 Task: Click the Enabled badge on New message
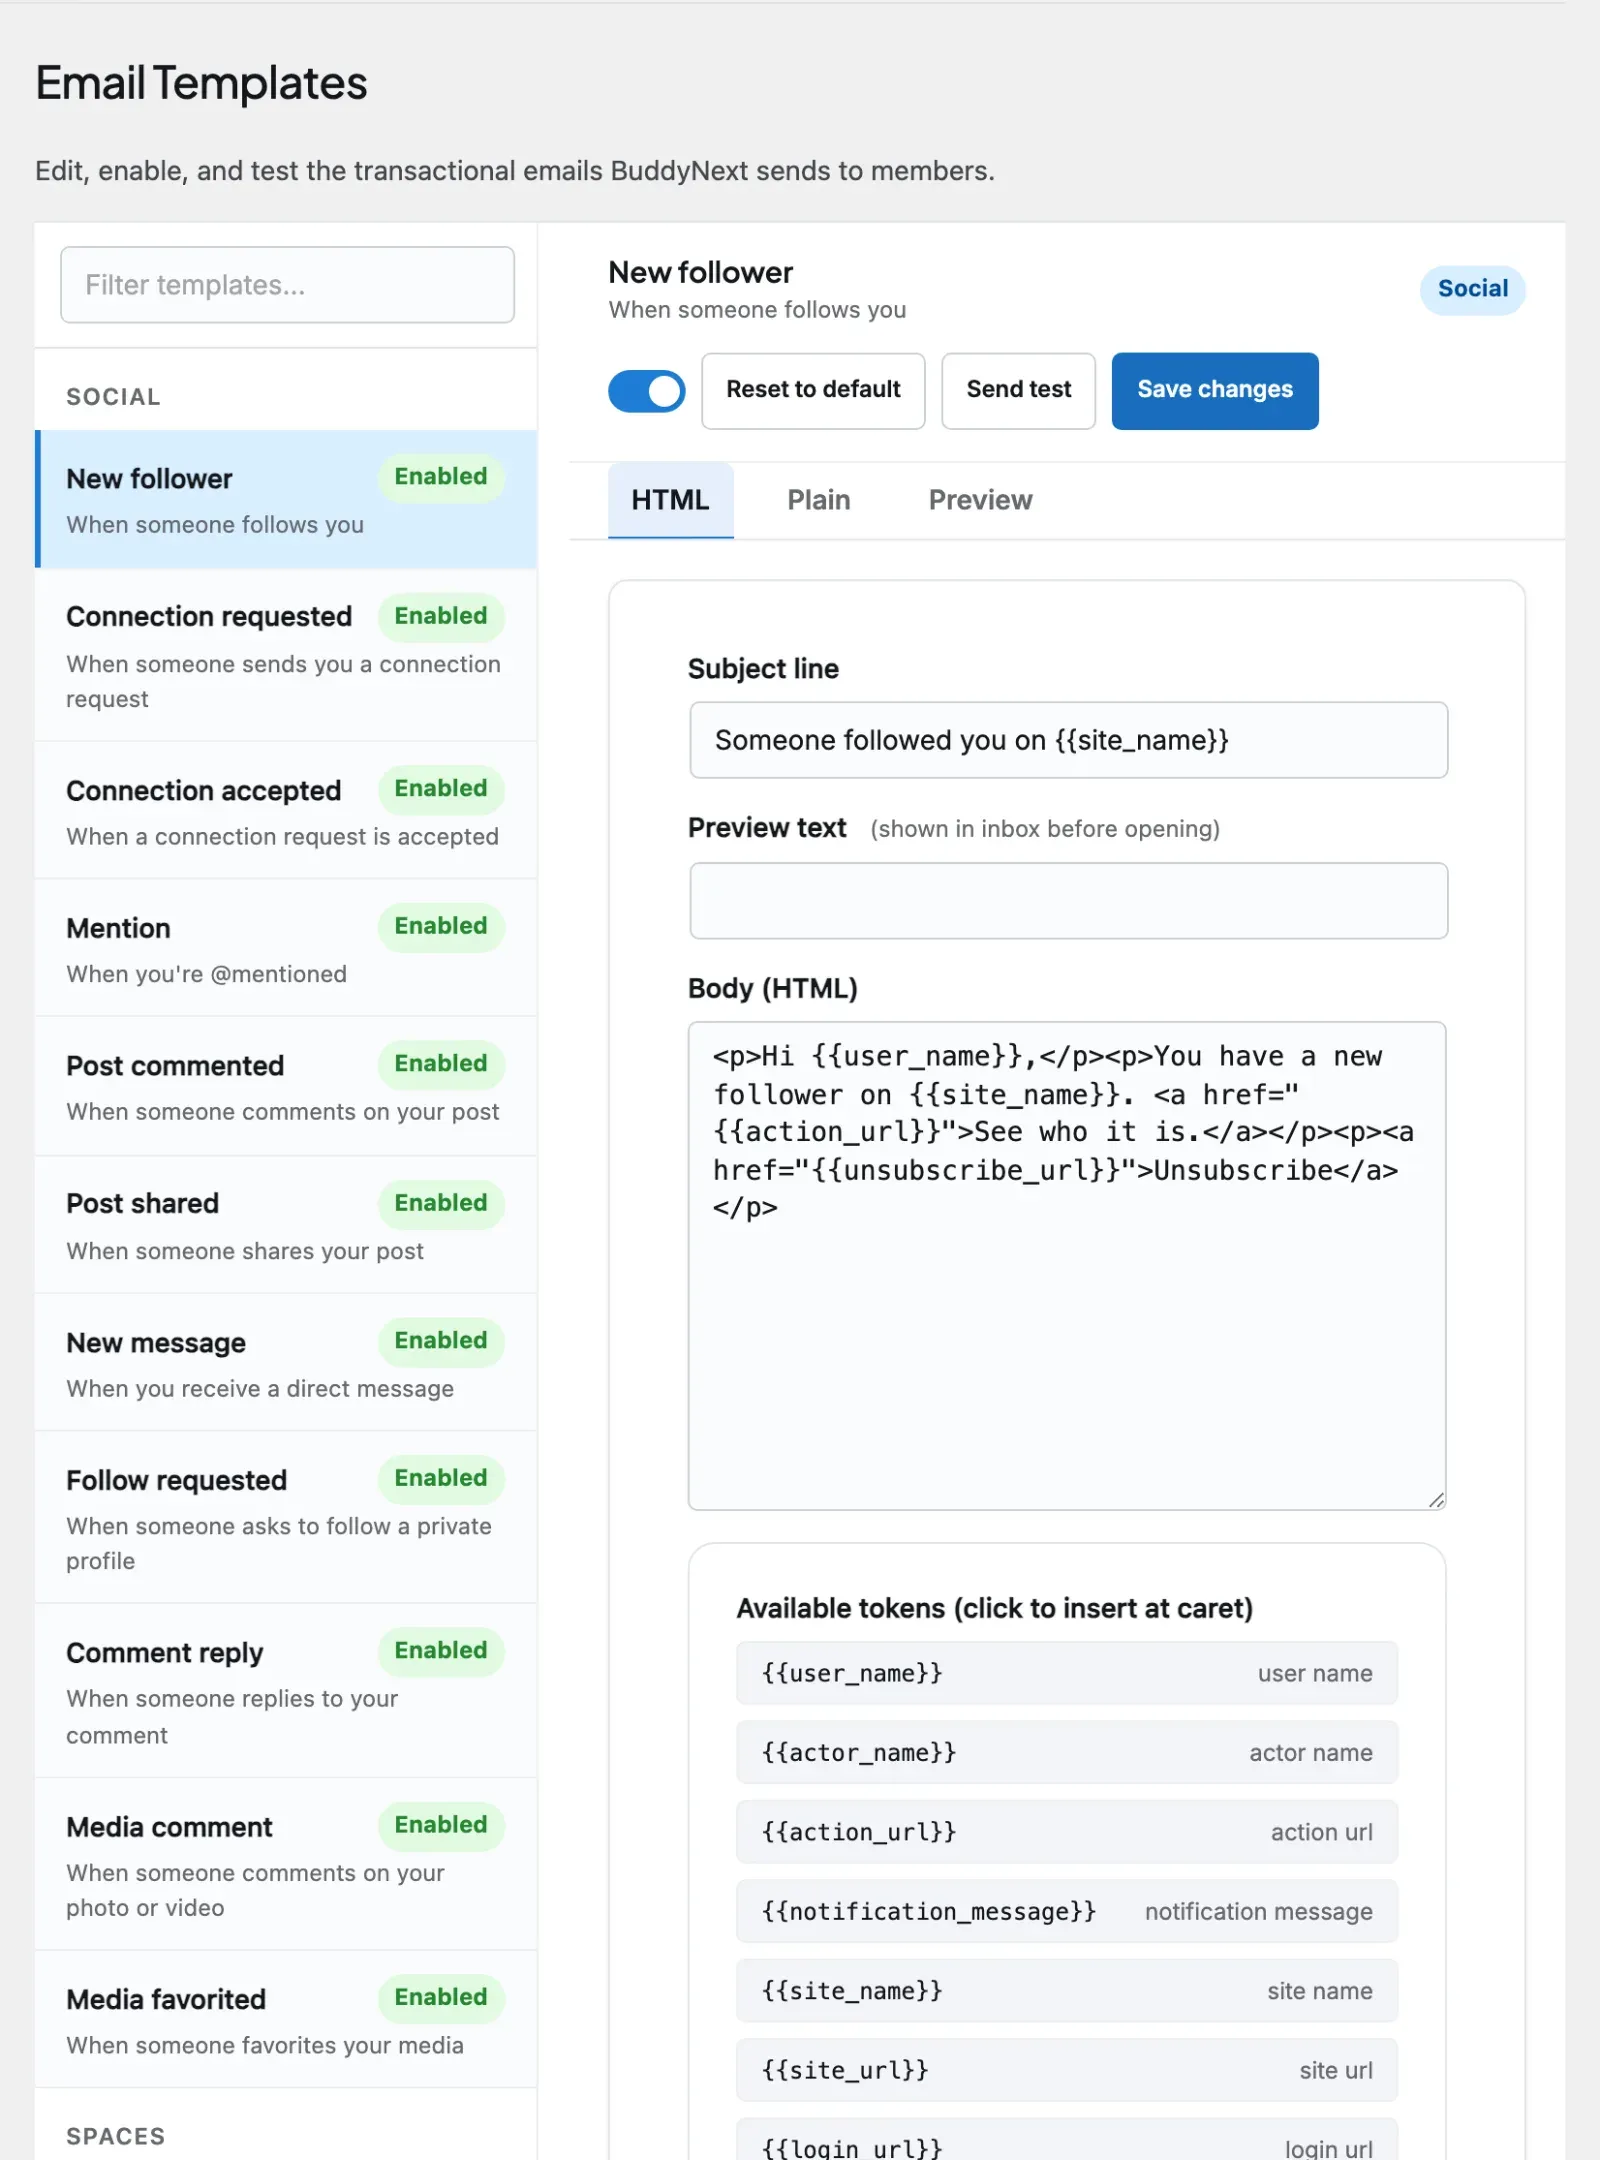441,1341
